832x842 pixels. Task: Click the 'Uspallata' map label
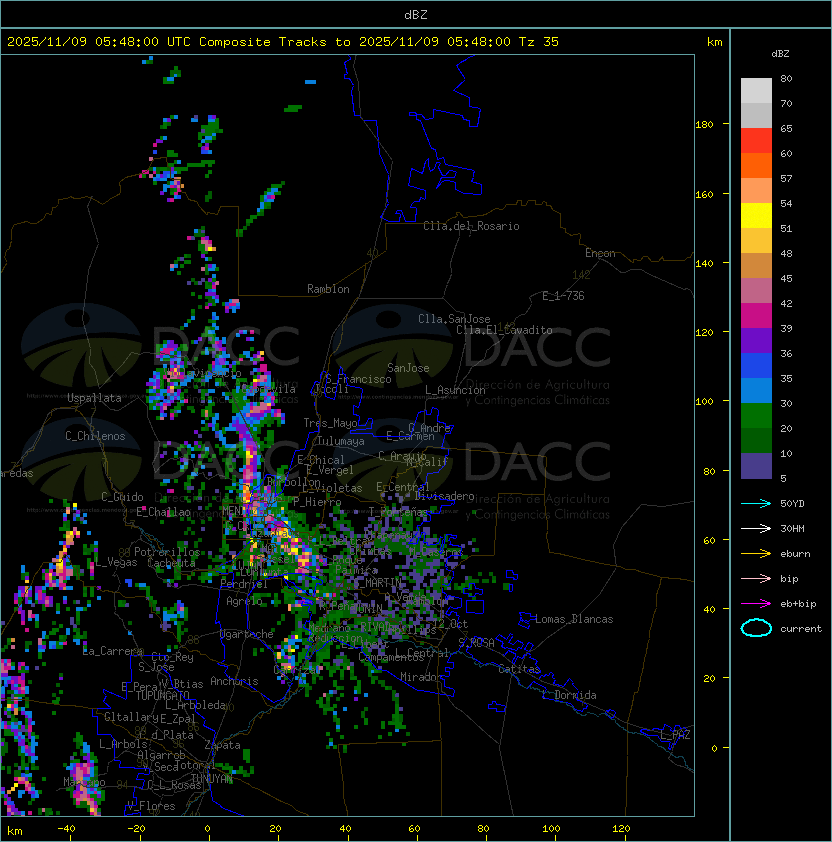pos(94,398)
